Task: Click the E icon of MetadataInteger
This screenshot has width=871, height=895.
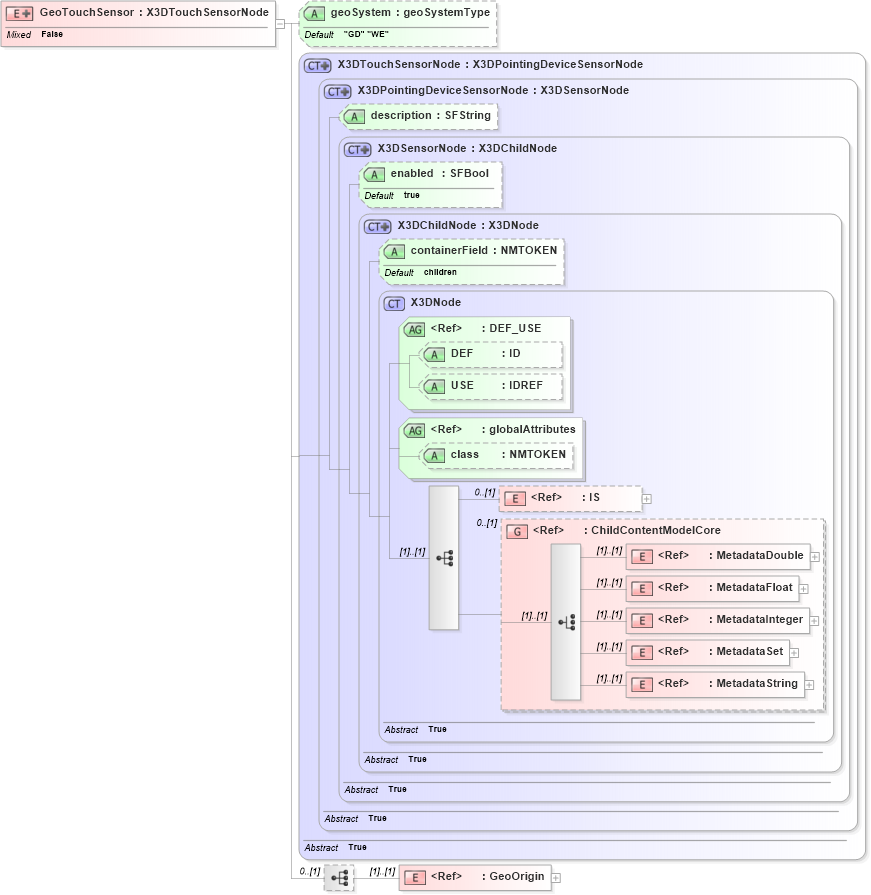Action: point(642,621)
